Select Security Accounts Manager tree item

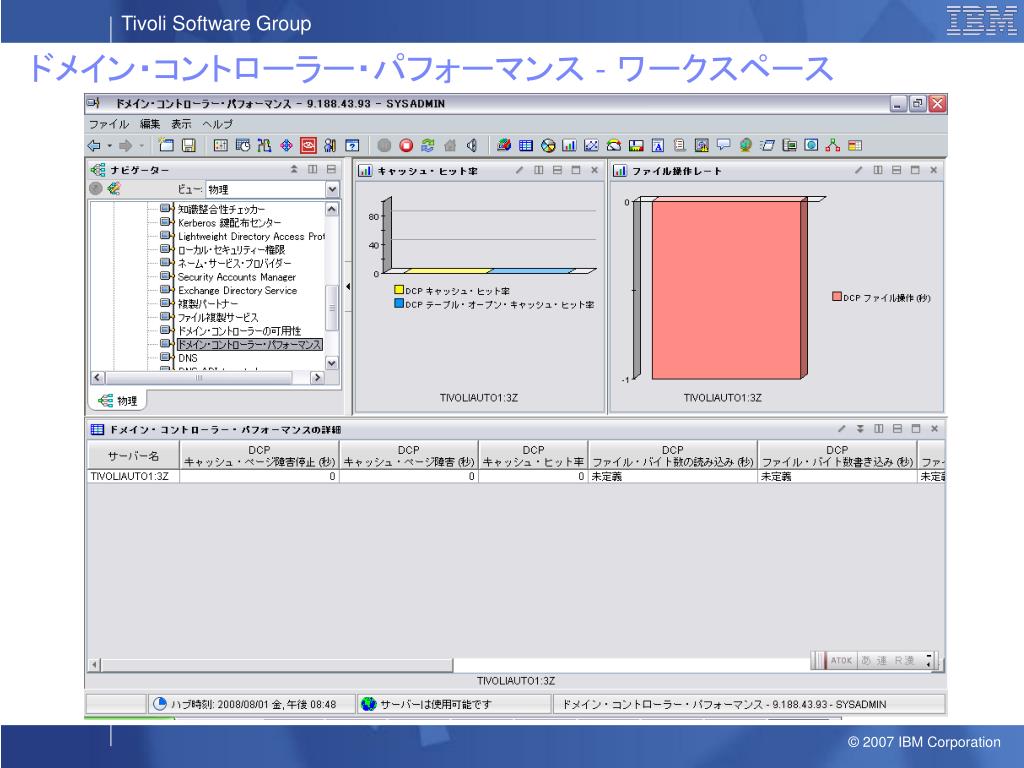(x=236, y=277)
